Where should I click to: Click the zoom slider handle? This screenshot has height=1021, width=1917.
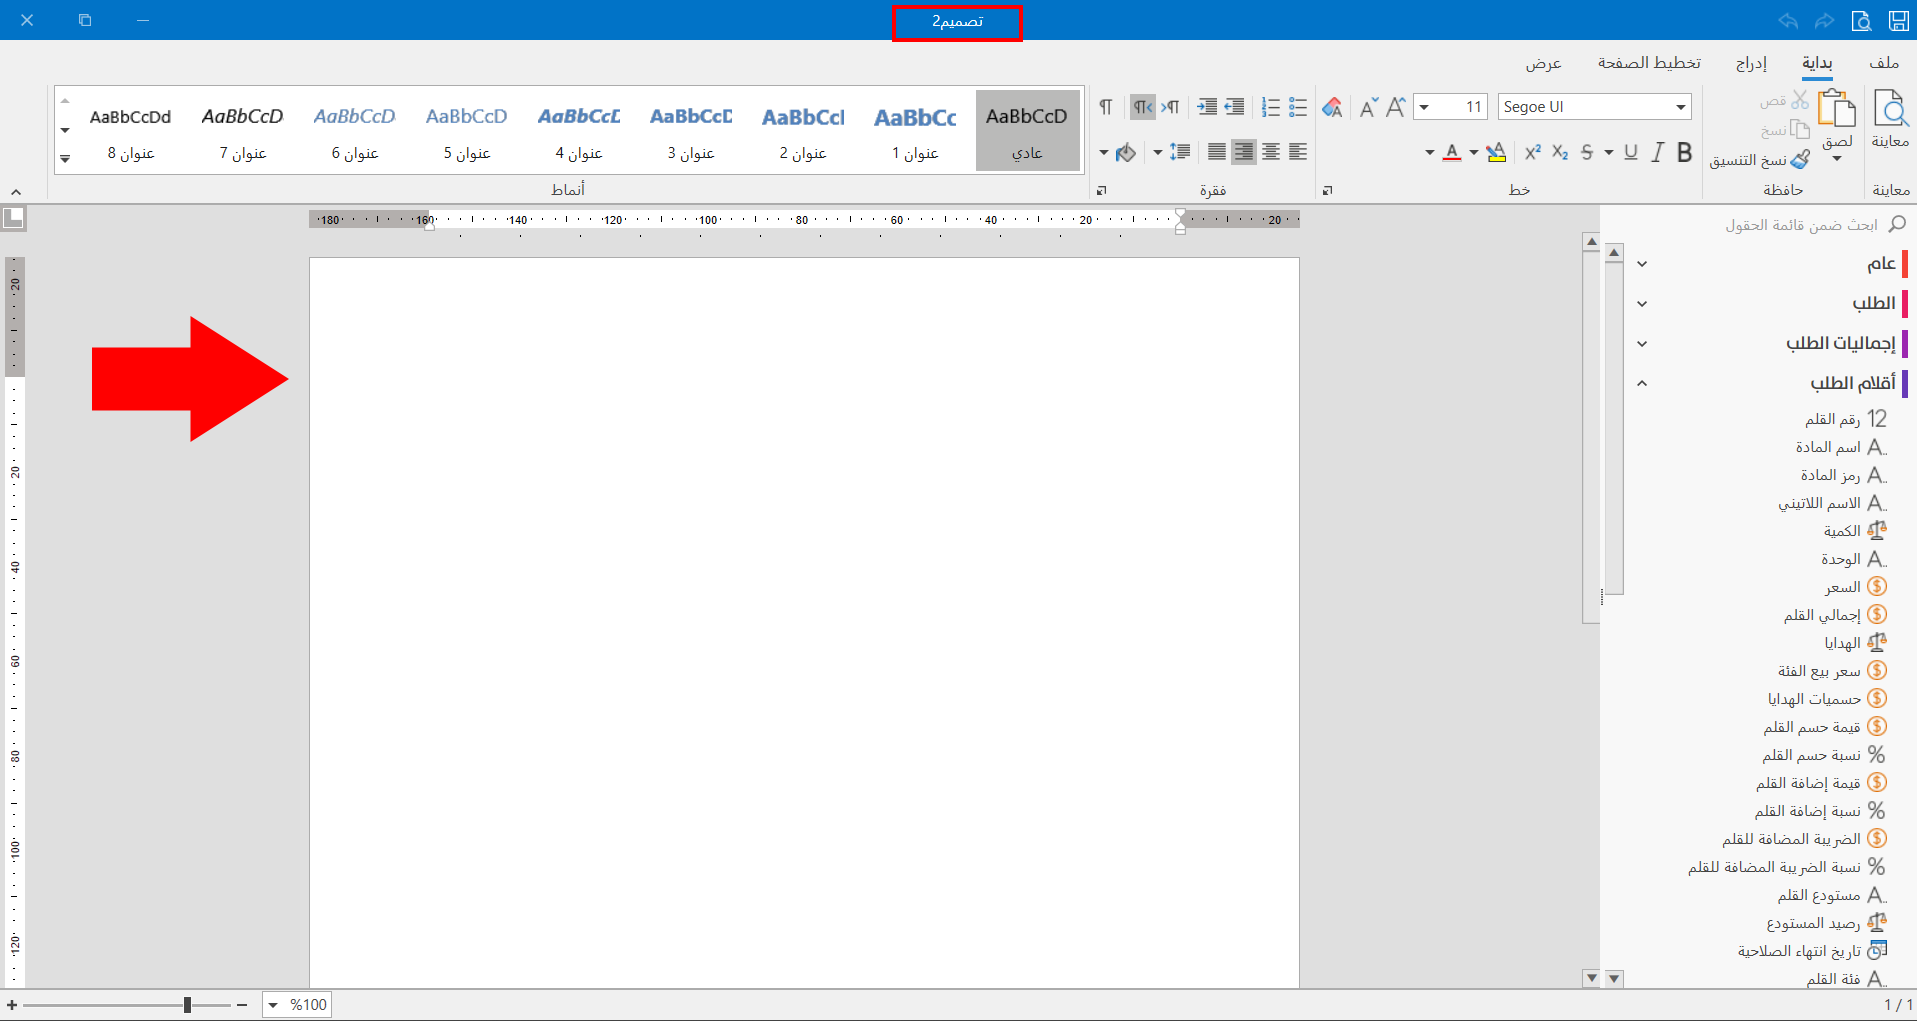[x=187, y=1005]
